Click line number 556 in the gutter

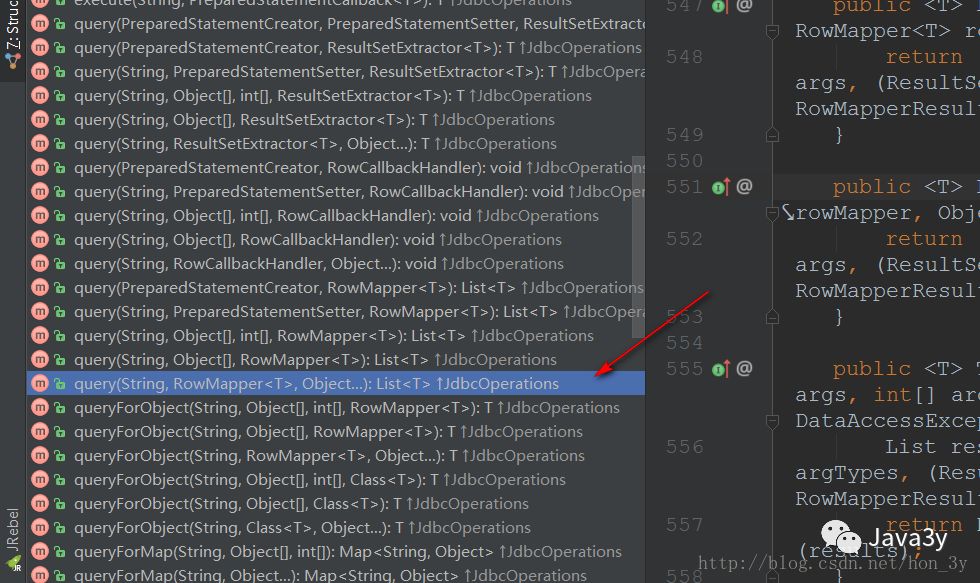click(x=684, y=447)
